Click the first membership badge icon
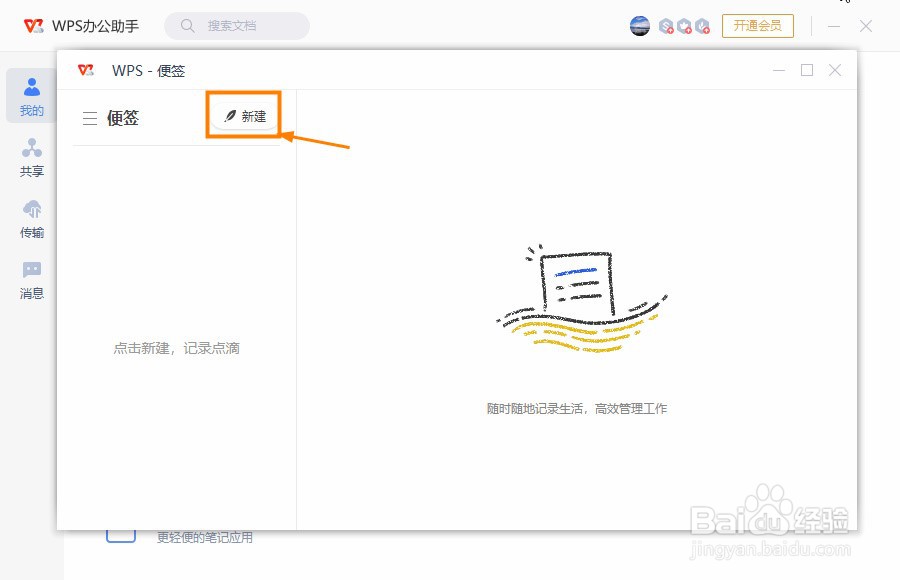This screenshot has width=900, height=580. click(666, 26)
